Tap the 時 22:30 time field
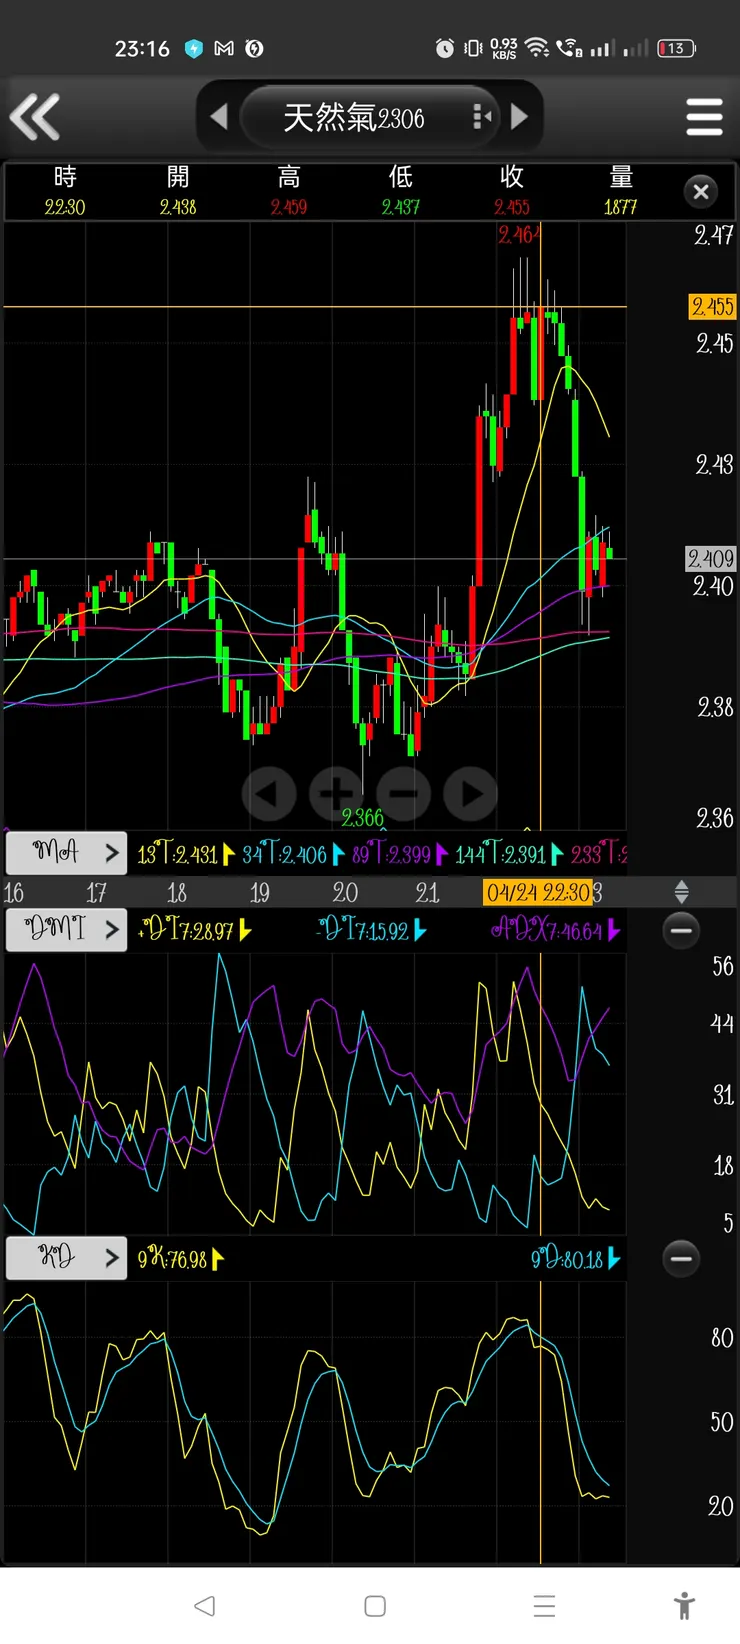Image resolution: width=740 pixels, height=1644 pixels. coord(65,191)
